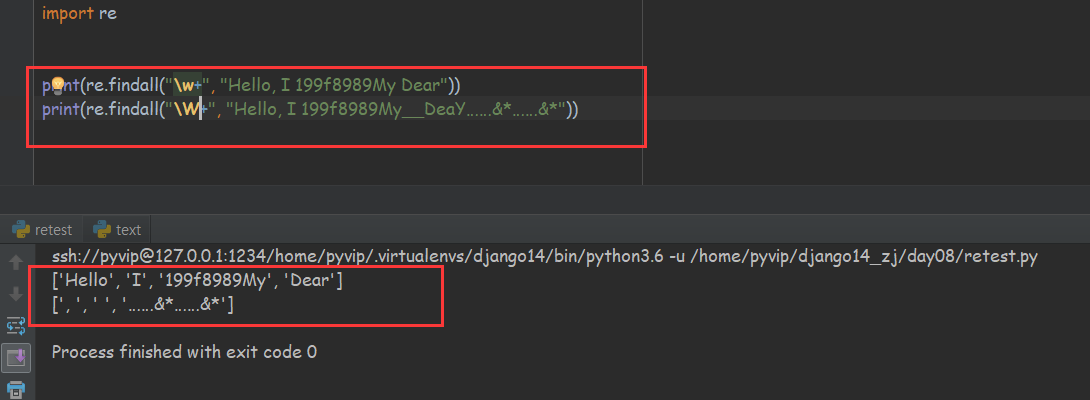Click output line ['Hello', 'I', '199f8989My', 'Dear']
Viewport: 1090px width, 400px height.
(197, 282)
